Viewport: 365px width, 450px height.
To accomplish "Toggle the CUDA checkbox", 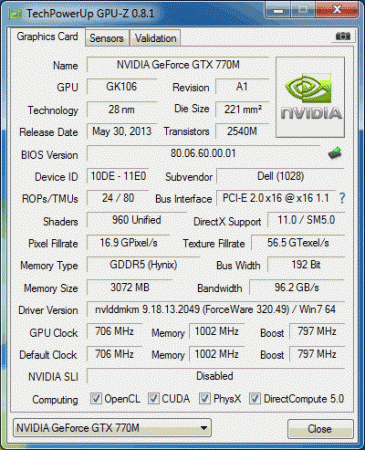I will (x=153, y=398).
